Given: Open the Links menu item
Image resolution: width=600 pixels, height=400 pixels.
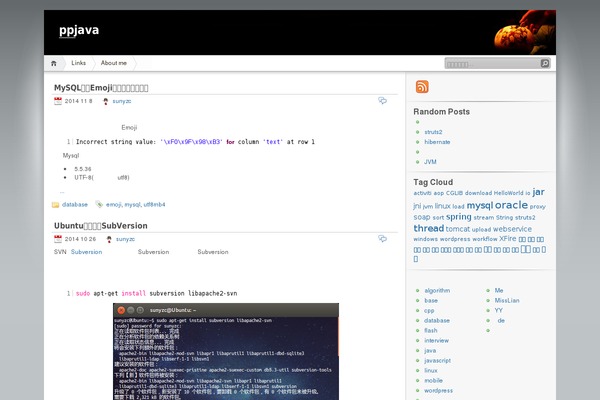Looking at the screenshot, I should [78, 63].
